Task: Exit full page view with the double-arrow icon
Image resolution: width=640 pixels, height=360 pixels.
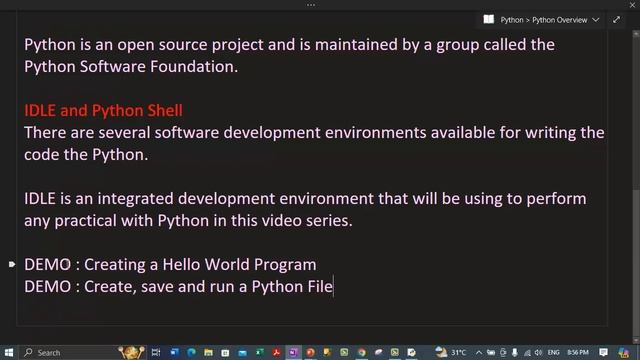Action: [x=616, y=20]
